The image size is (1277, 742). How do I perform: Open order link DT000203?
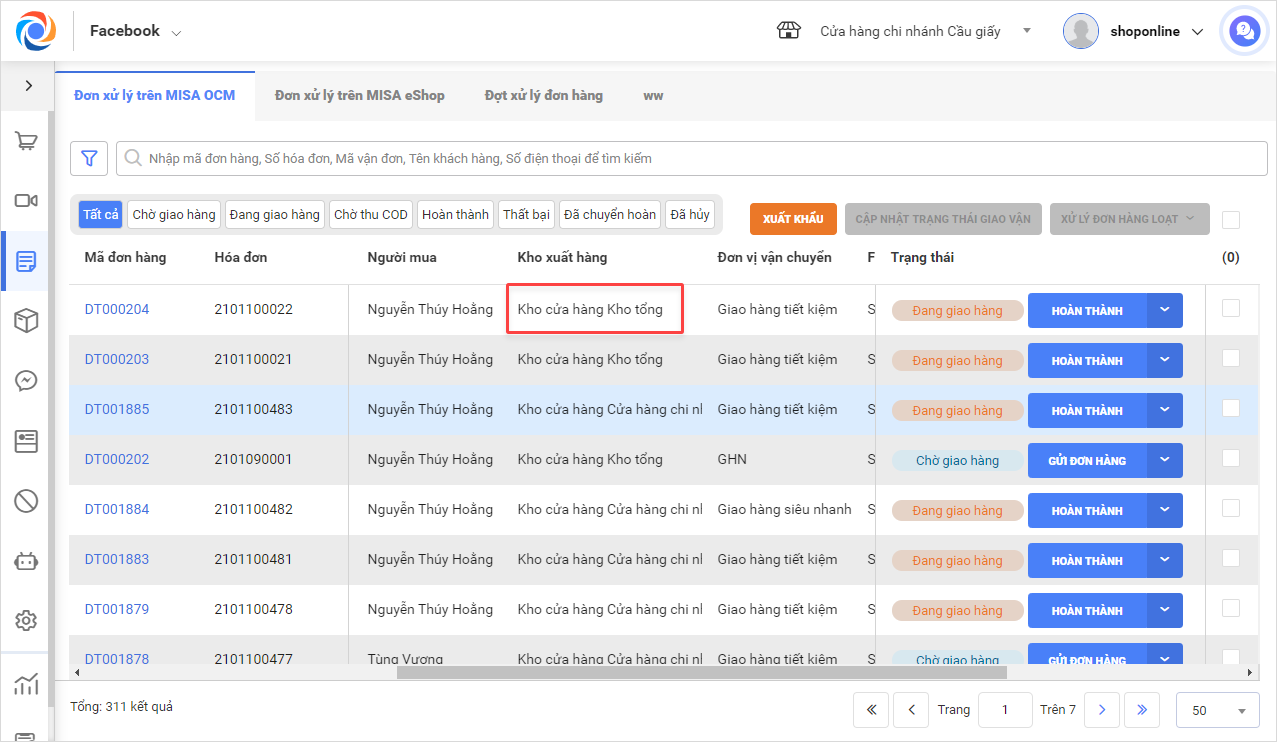(x=117, y=359)
